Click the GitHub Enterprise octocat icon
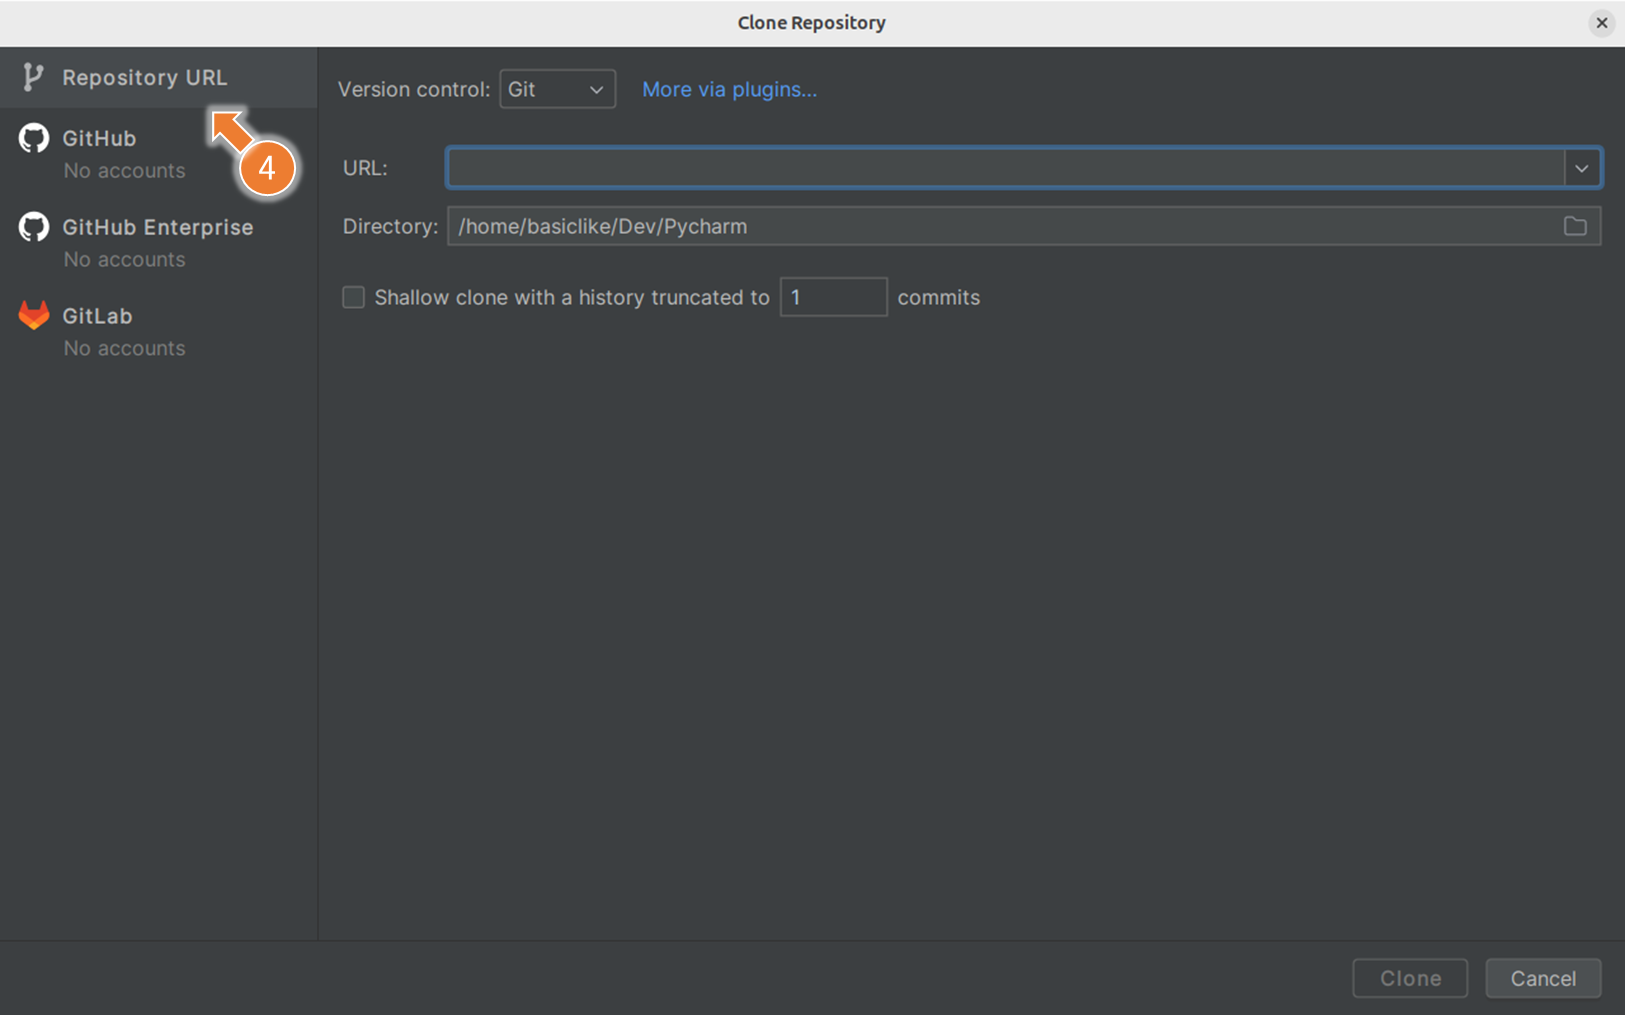 coord(34,227)
